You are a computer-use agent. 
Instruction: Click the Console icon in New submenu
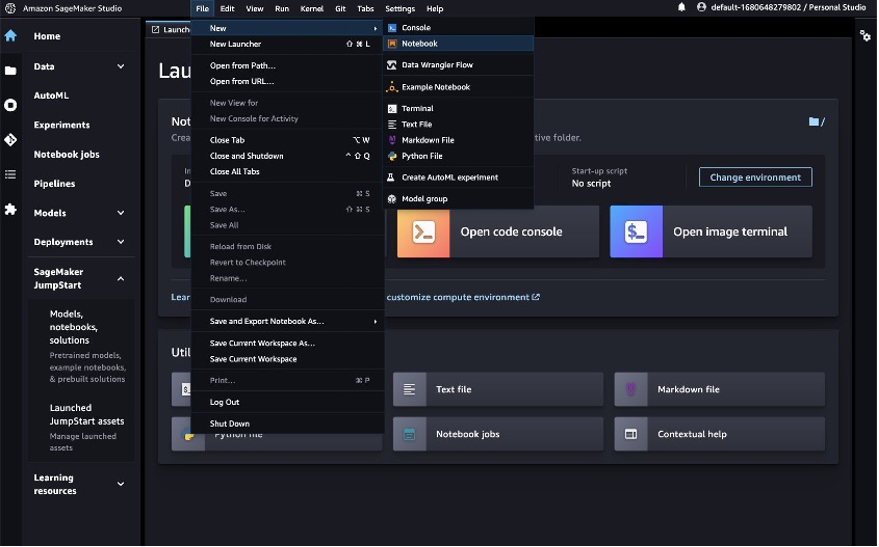click(x=392, y=27)
